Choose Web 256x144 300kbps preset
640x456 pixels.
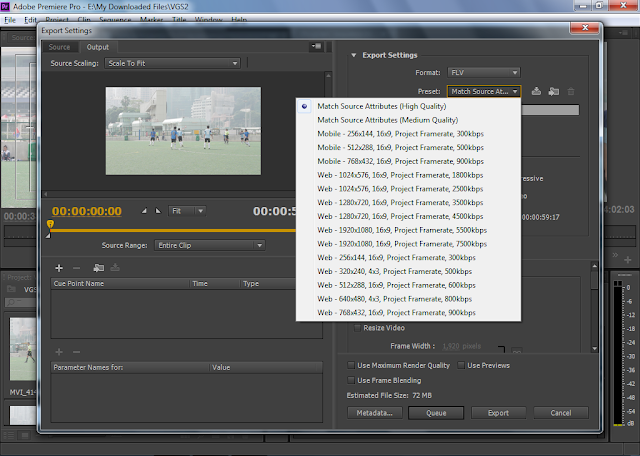pos(408,258)
